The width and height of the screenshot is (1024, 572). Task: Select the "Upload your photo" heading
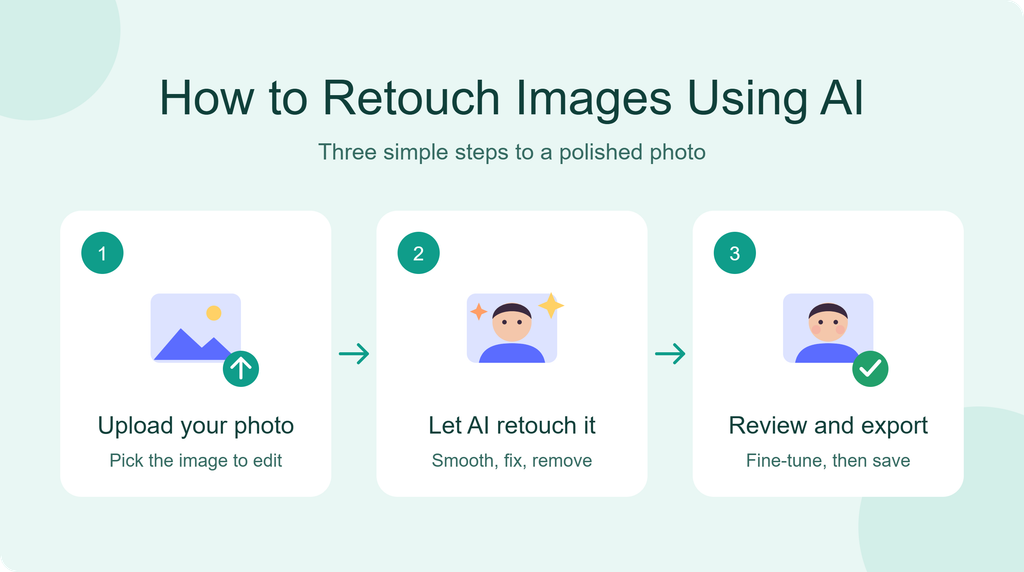click(x=196, y=426)
